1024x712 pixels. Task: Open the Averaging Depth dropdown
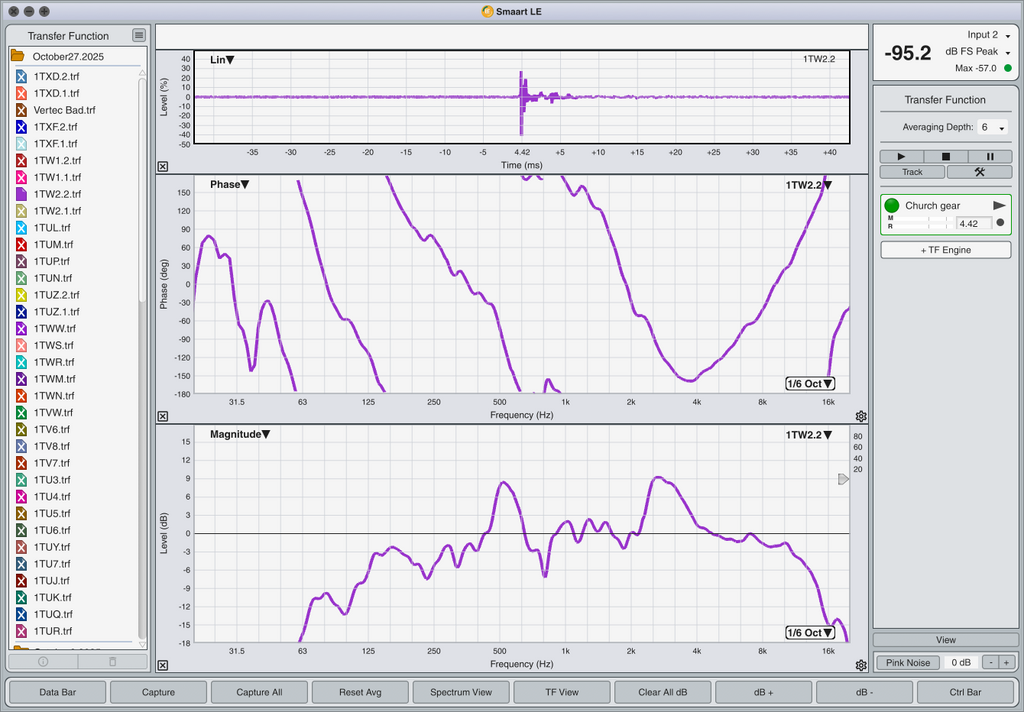click(991, 127)
